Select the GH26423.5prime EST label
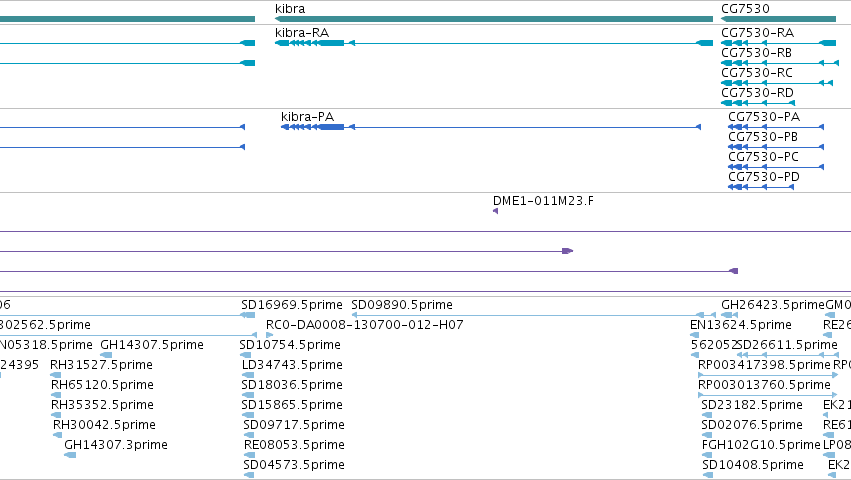This screenshot has height=480, width=851. 773,305
